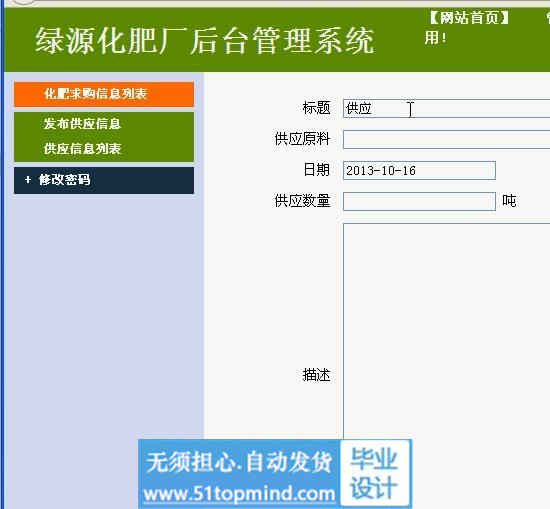
Task: Open 发布供应信息 in the sidebar
Action: coord(82,124)
